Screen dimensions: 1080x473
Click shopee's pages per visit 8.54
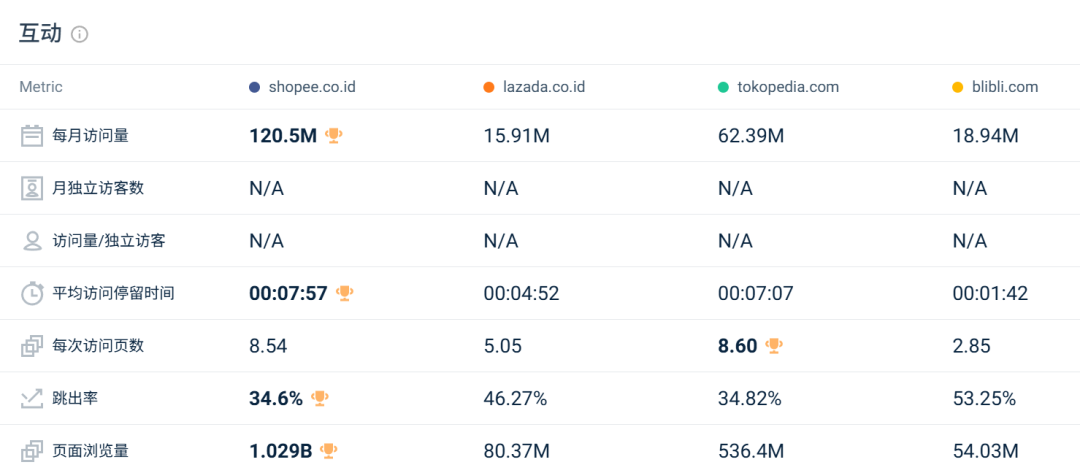[268, 346]
